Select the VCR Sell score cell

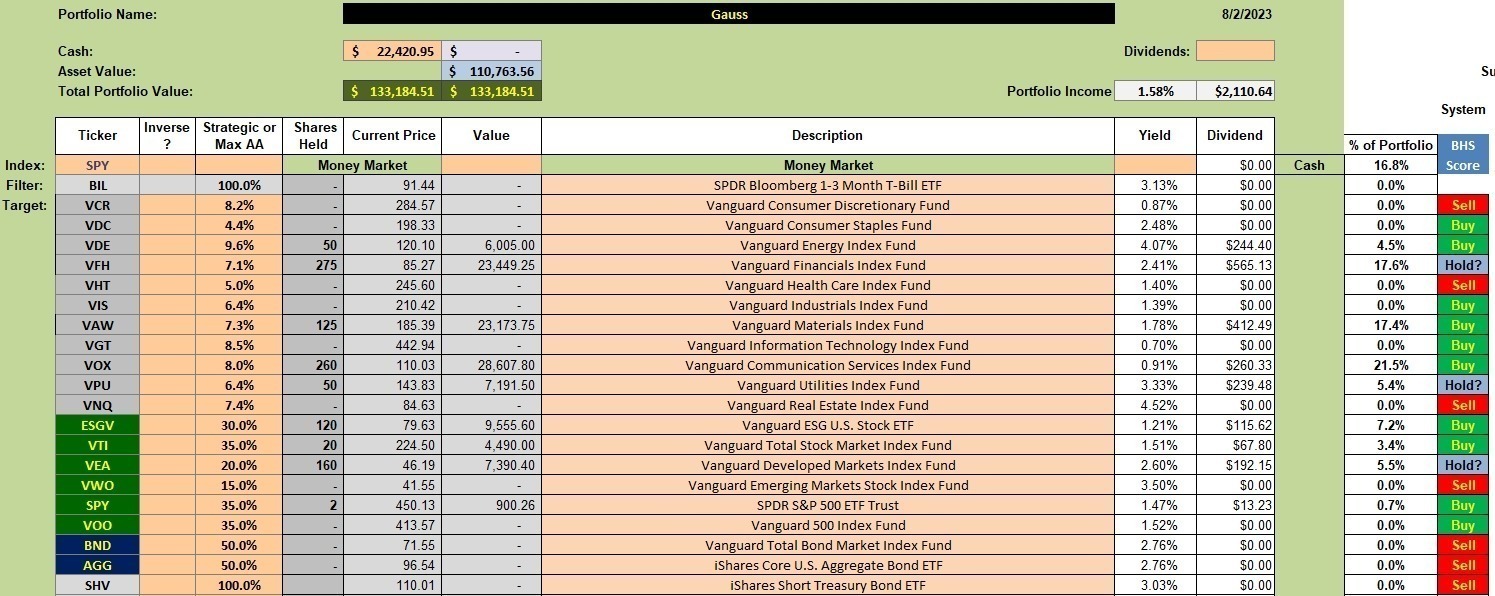(1462, 205)
